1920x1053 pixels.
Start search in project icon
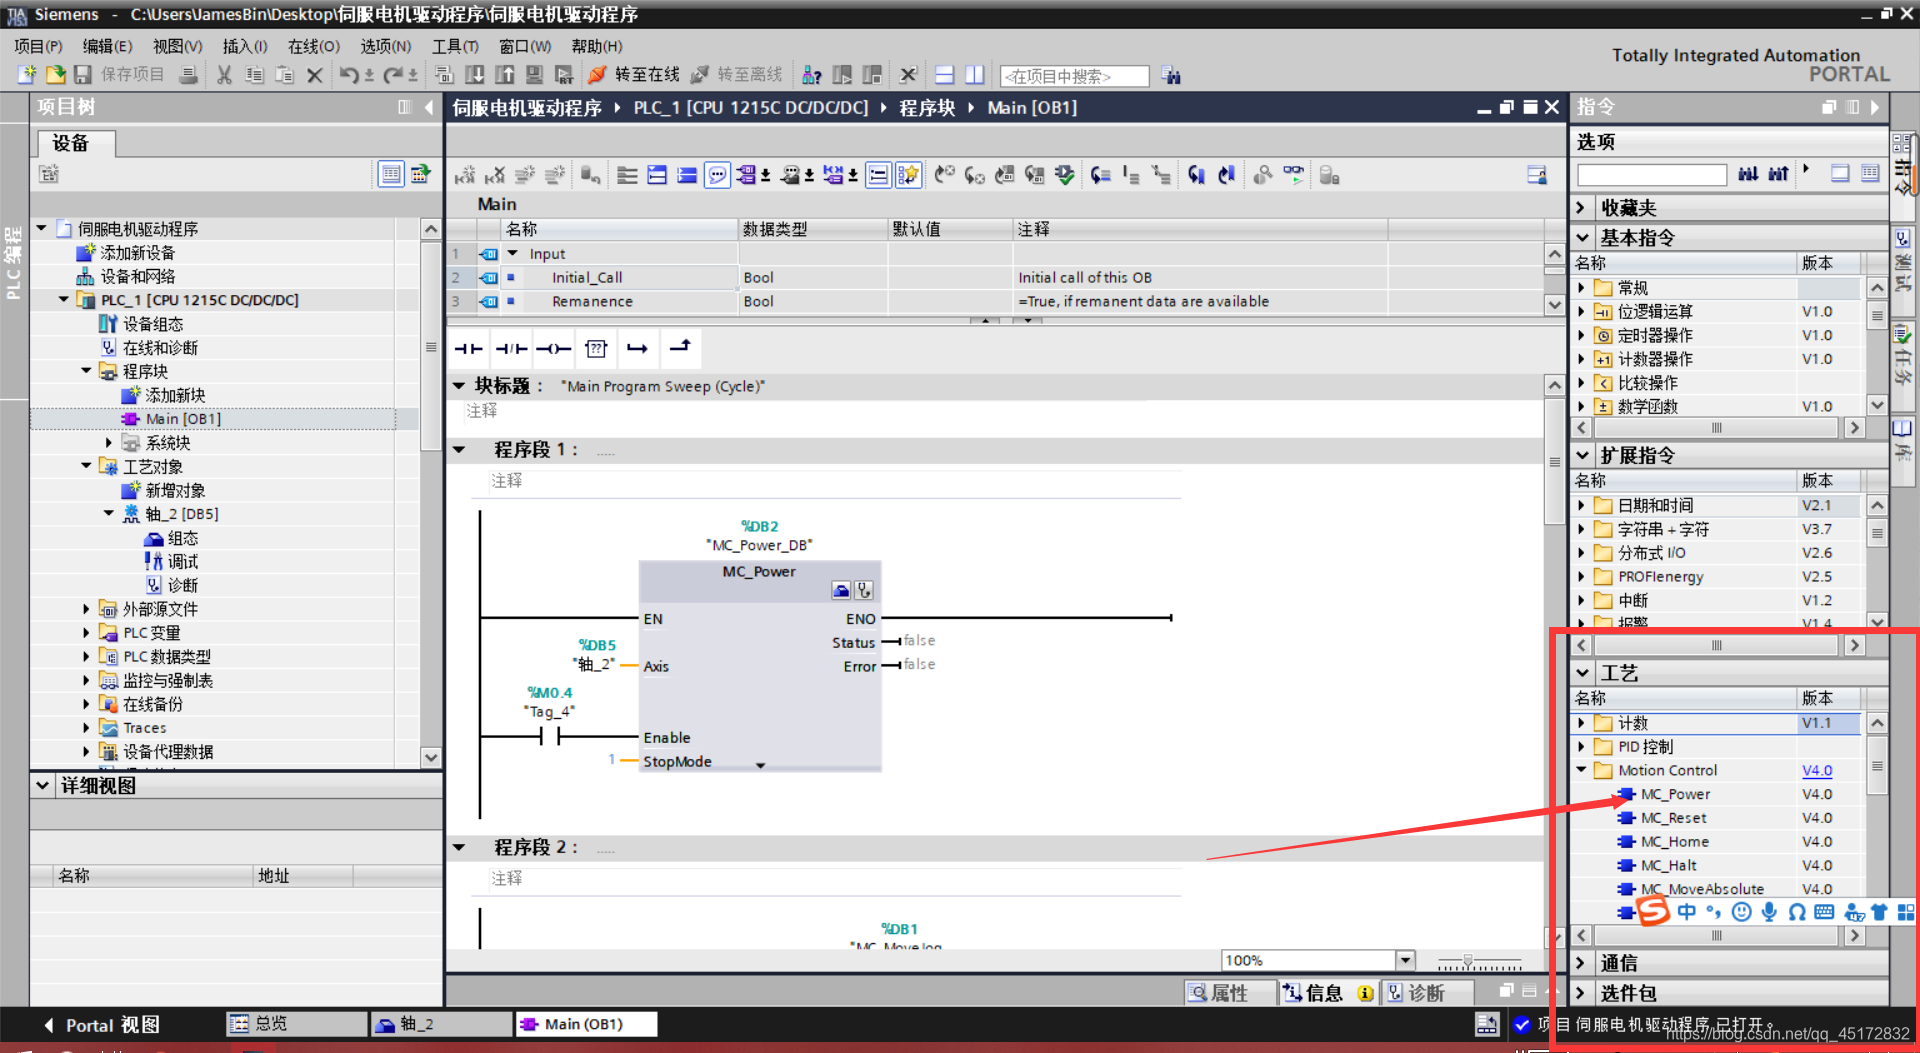(1171, 76)
